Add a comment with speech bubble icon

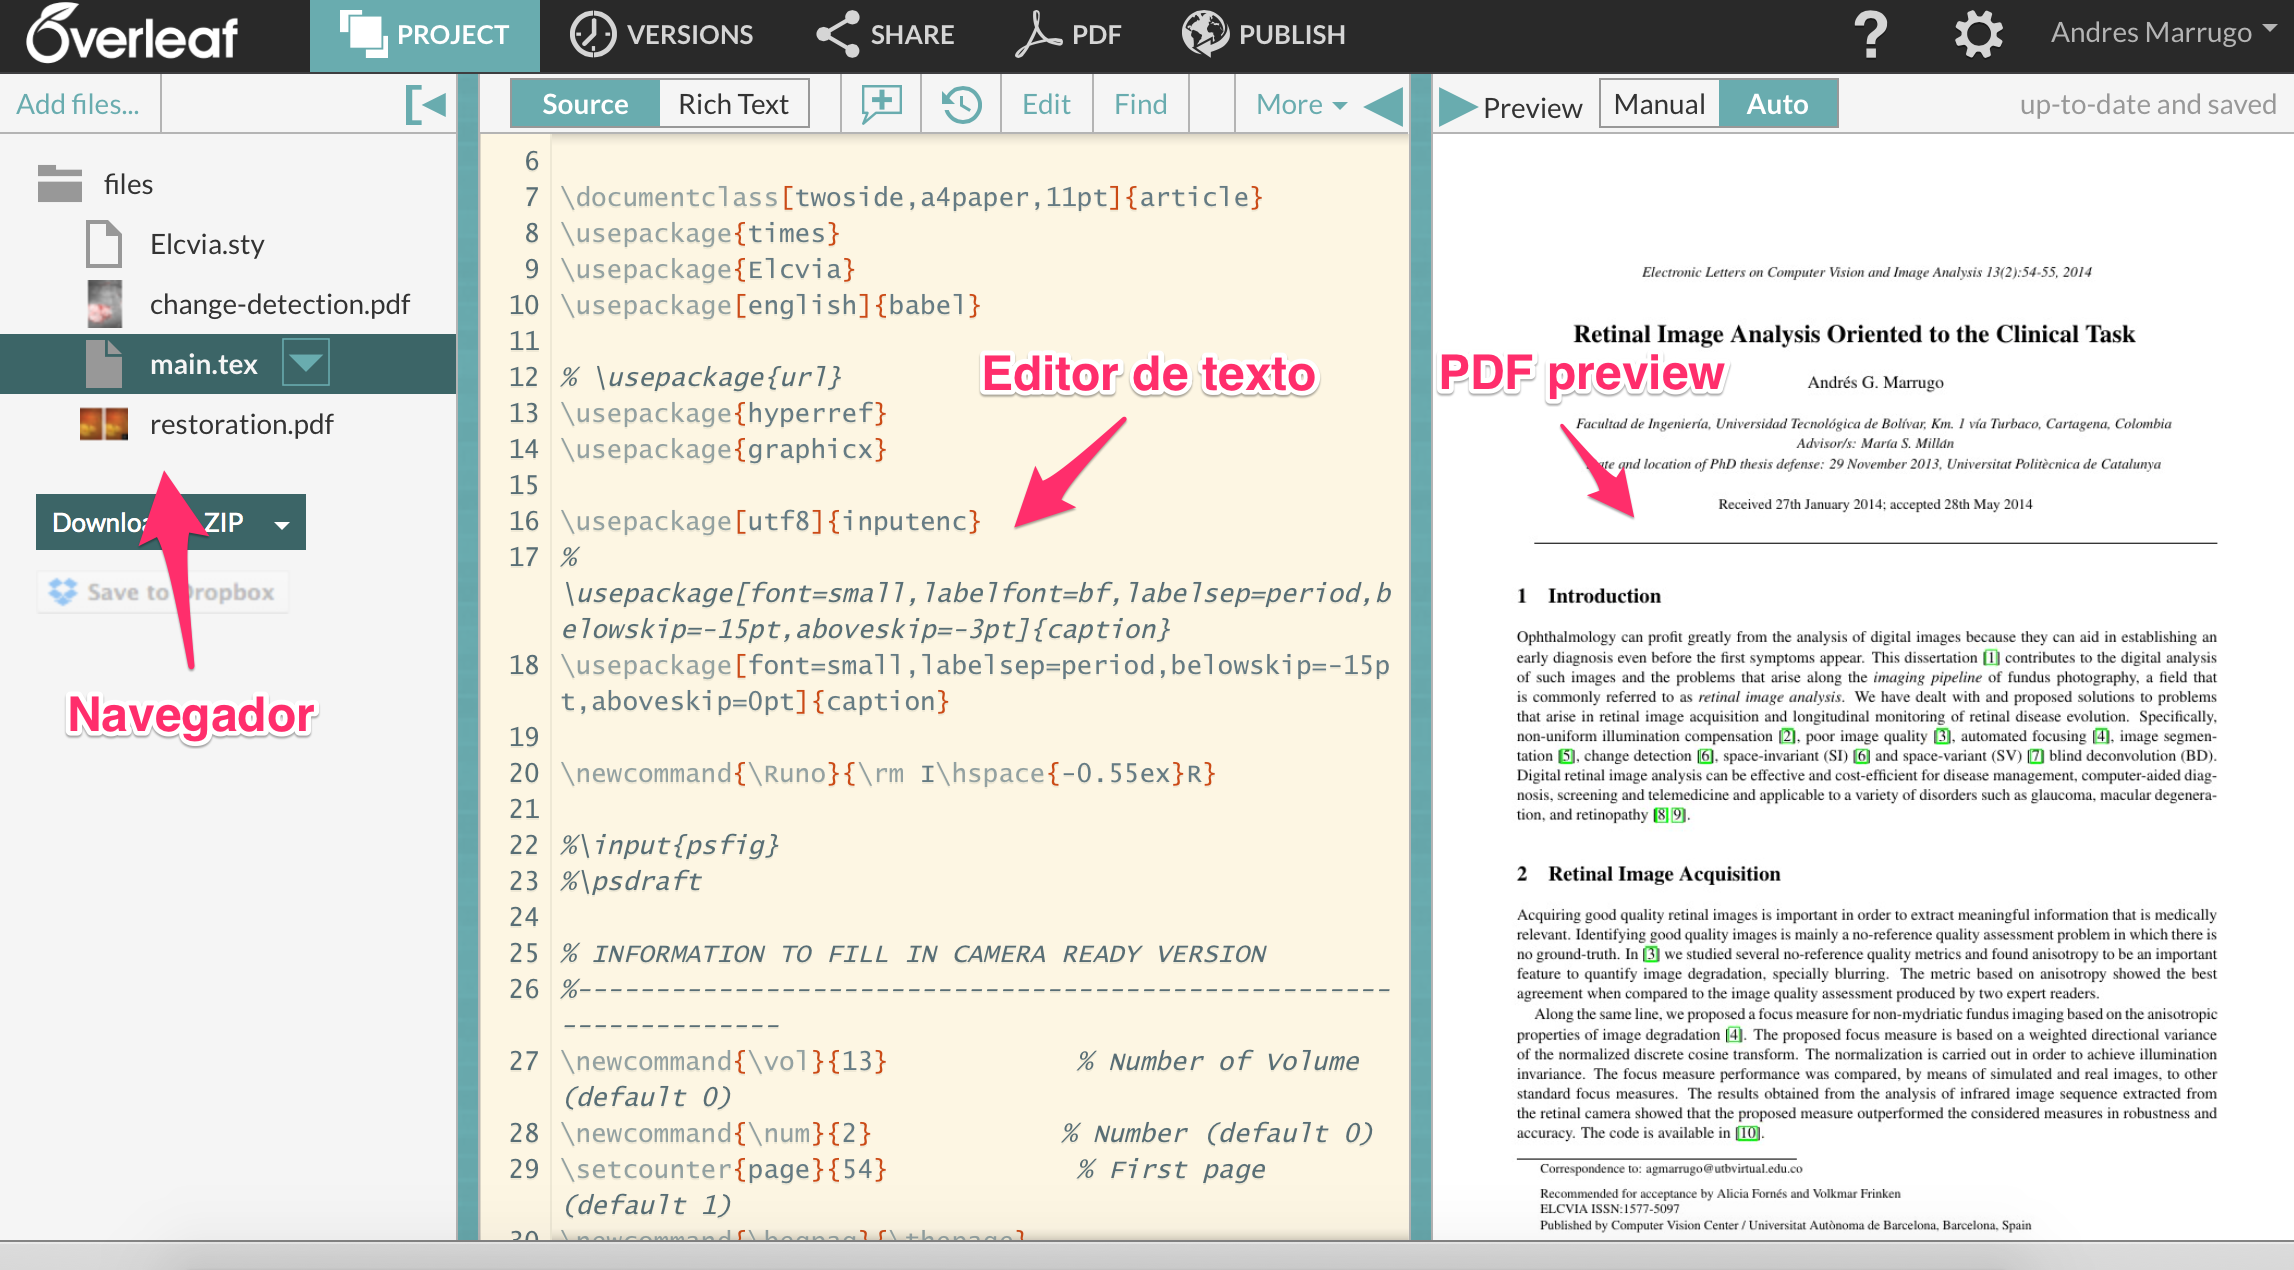(x=881, y=104)
